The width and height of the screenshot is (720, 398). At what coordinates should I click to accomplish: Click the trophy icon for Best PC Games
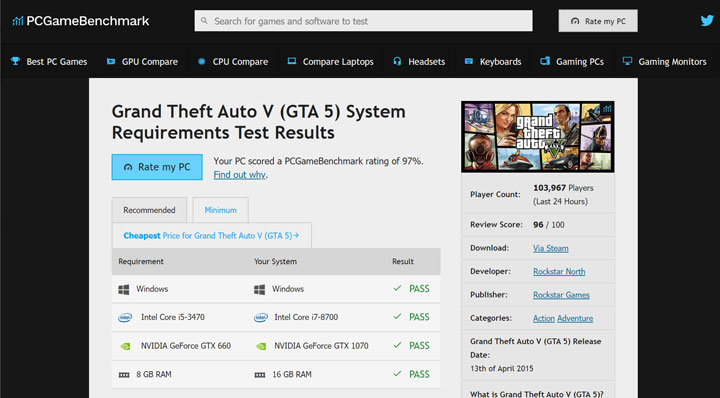(15, 61)
